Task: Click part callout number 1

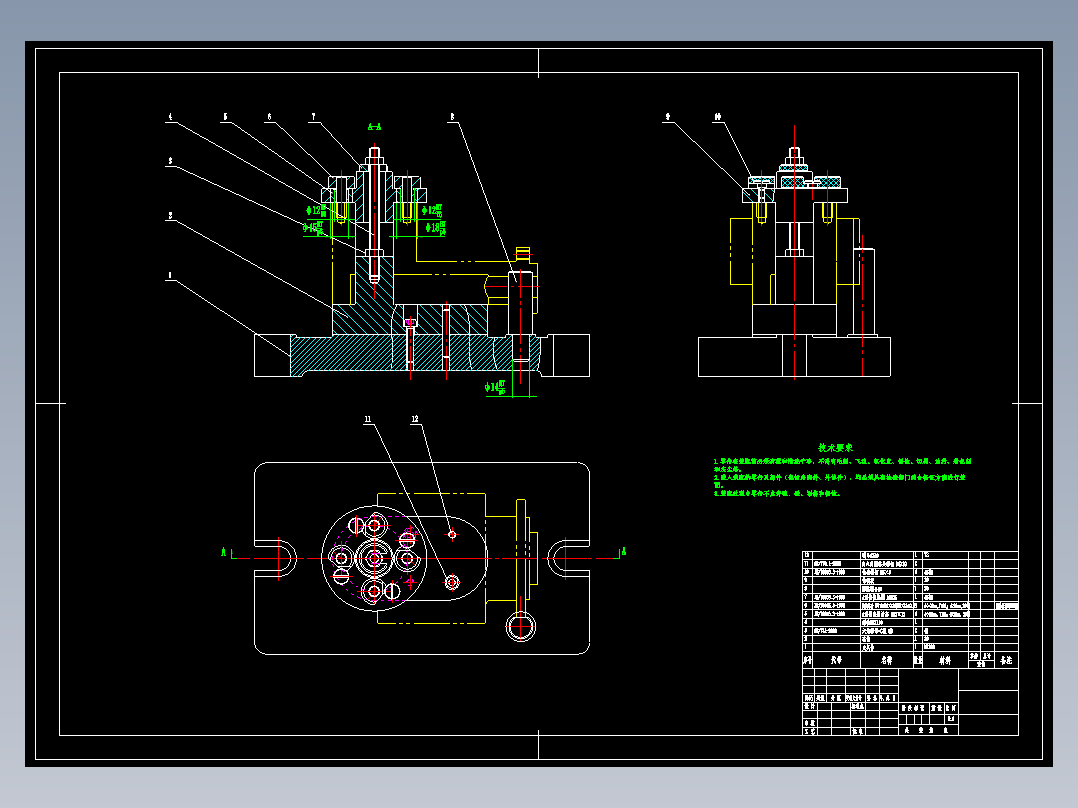Action: [170, 275]
